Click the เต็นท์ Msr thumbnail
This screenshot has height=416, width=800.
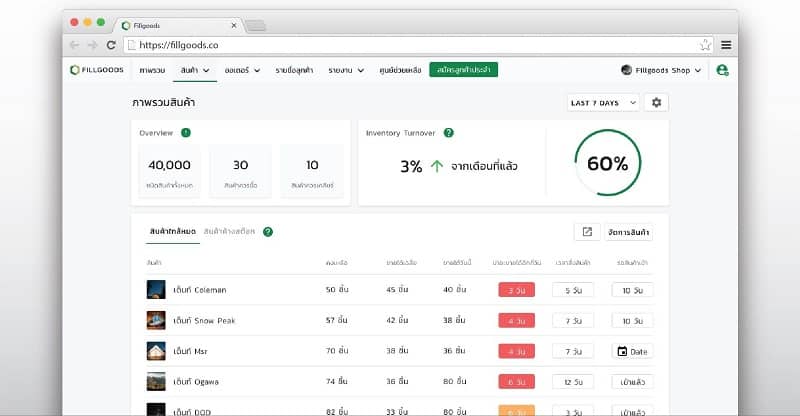(156, 351)
